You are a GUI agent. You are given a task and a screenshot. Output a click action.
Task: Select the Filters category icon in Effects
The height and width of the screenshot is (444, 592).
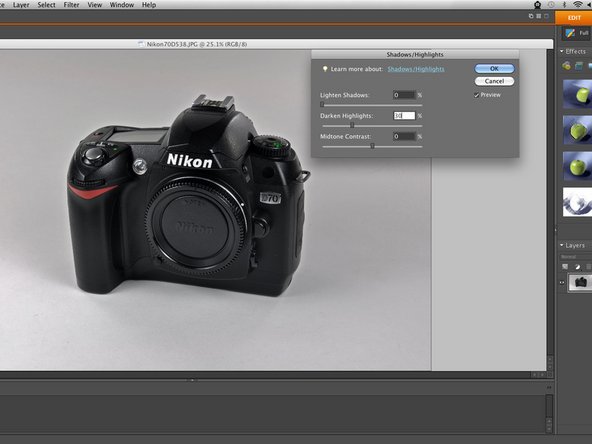pos(566,66)
